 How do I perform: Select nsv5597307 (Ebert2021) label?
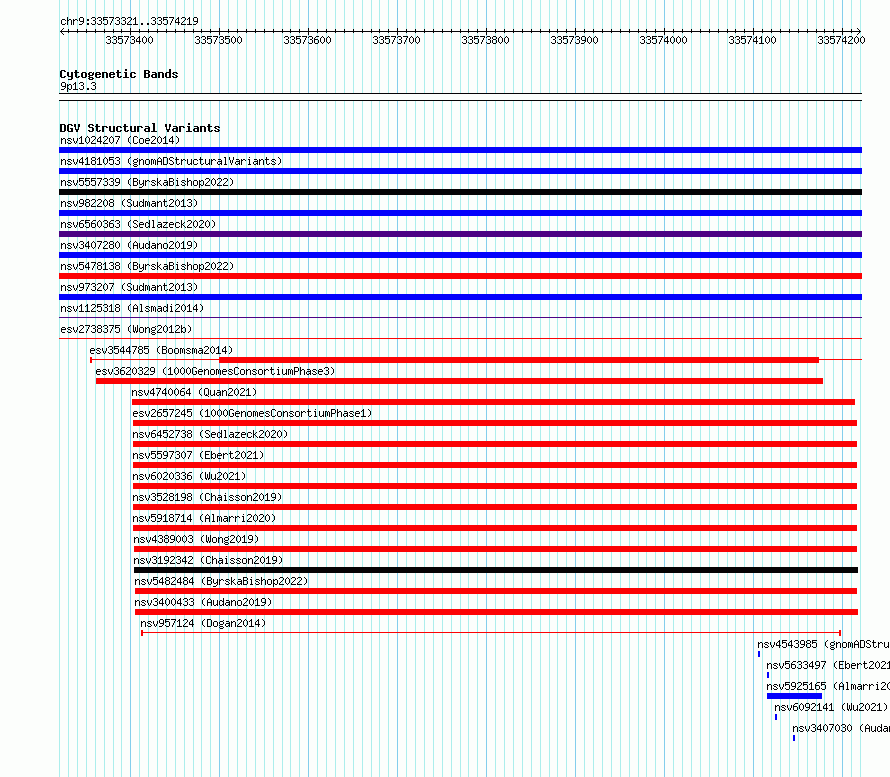[198, 455]
